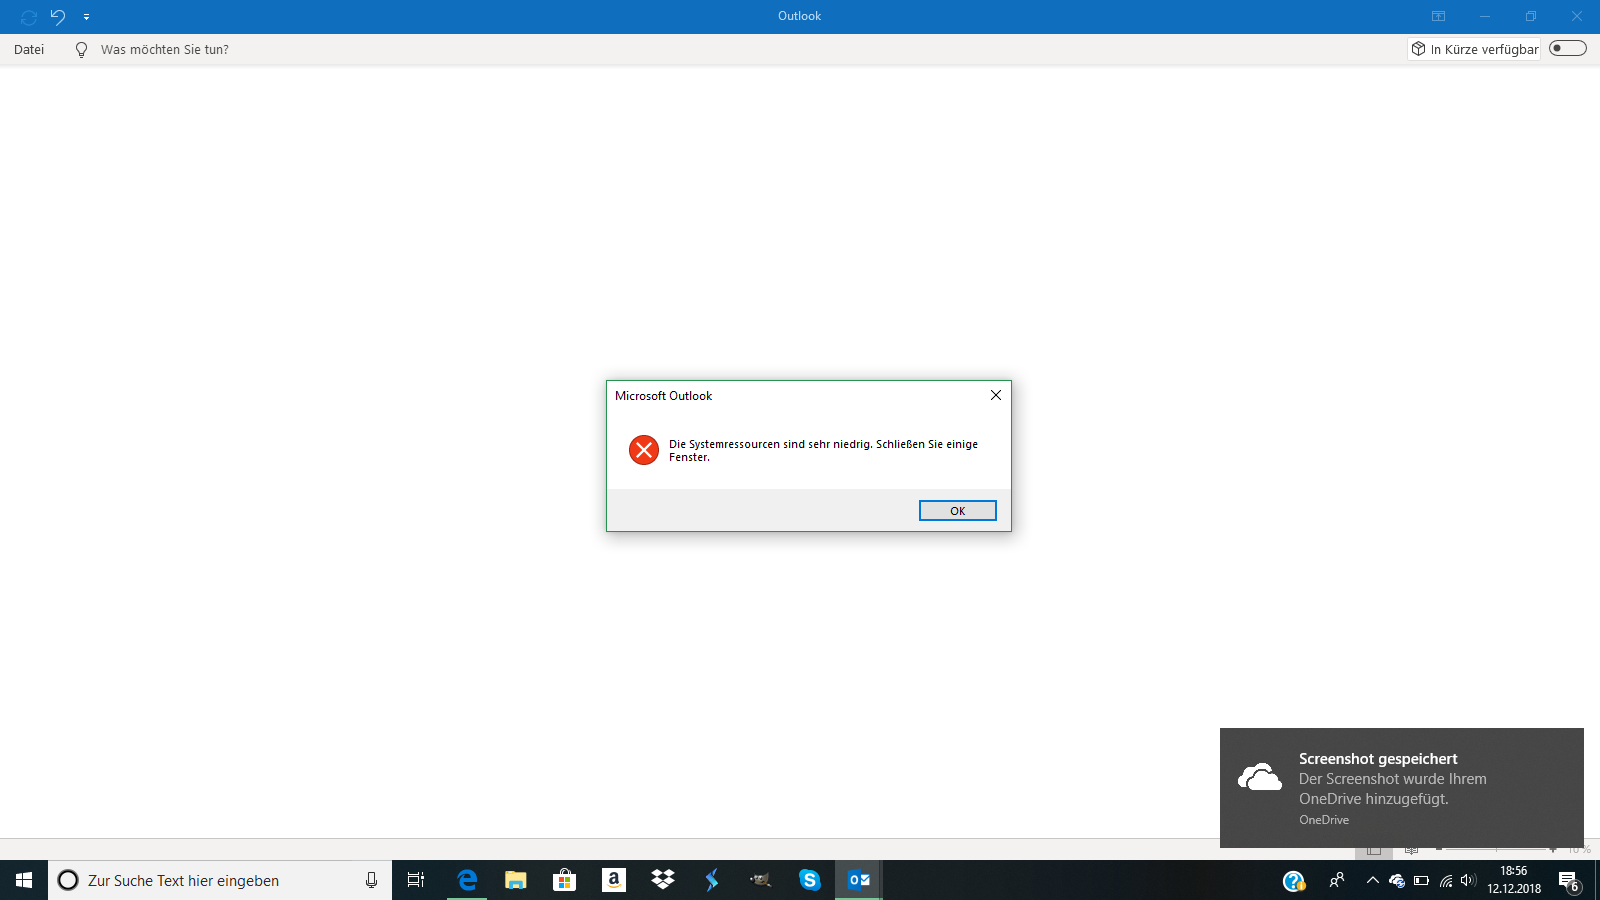
Task: Launch Microsoft Edge from the taskbar
Action: (x=467, y=880)
